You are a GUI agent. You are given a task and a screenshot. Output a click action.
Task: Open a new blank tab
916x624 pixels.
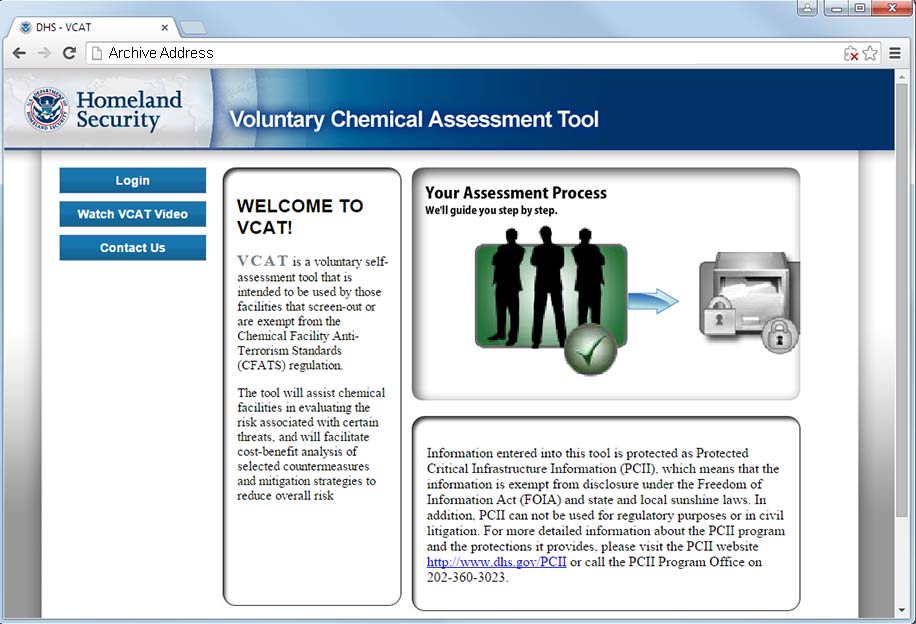pyautogui.click(x=193, y=27)
